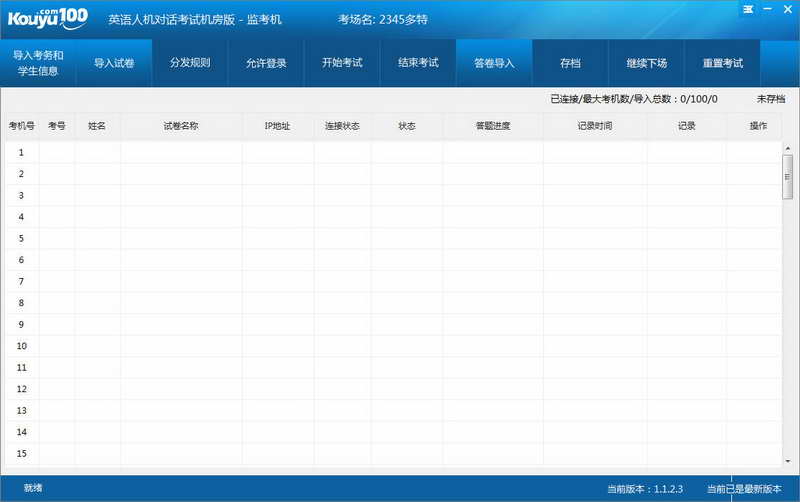Image resolution: width=800 pixels, height=502 pixels.
Task: Reset the exam with 重置考试
Action: (722, 63)
